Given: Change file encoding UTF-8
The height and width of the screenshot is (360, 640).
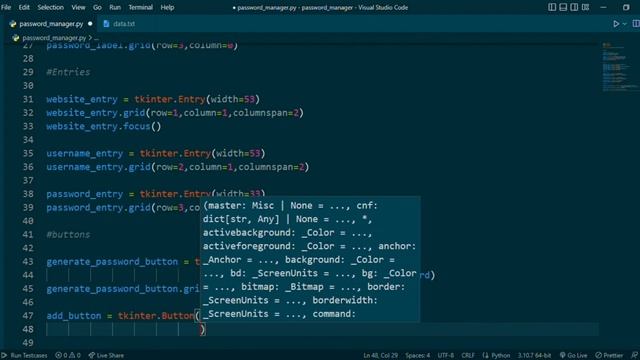Looking at the screenshot, I should 446,355.
